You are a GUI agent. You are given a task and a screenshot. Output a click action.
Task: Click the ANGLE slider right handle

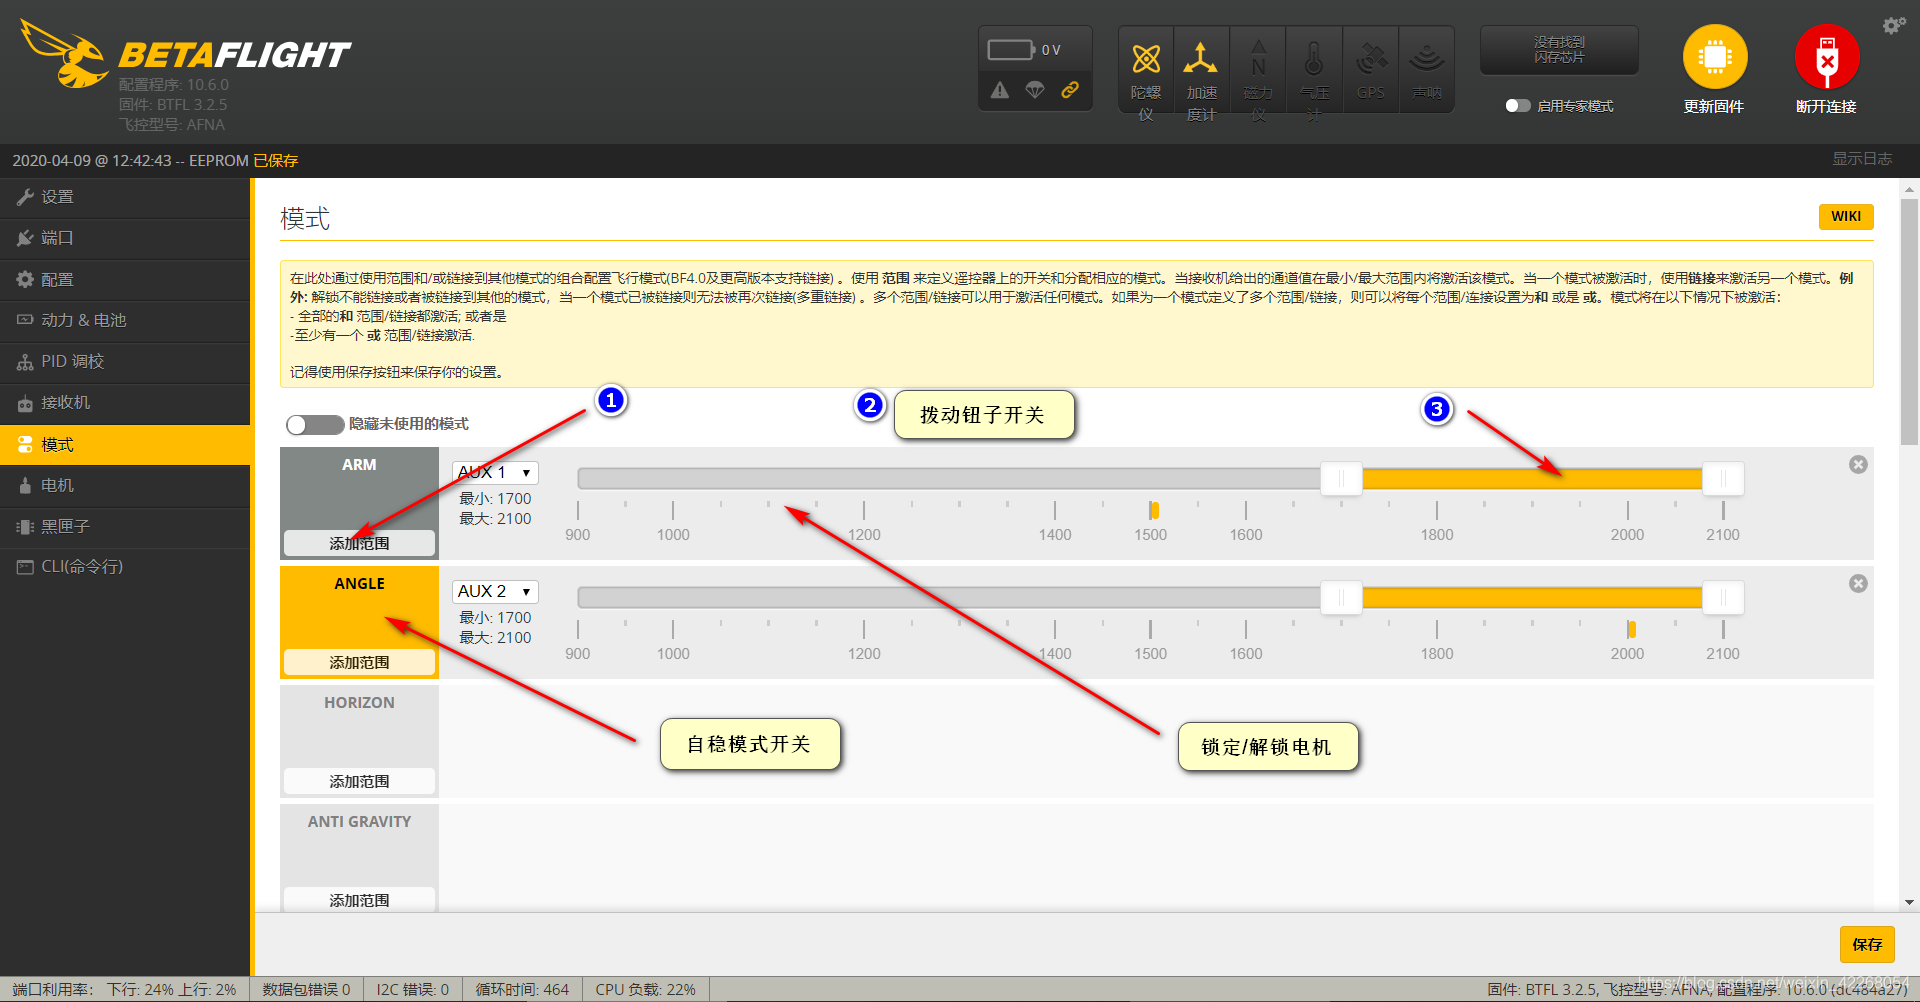1723,598
